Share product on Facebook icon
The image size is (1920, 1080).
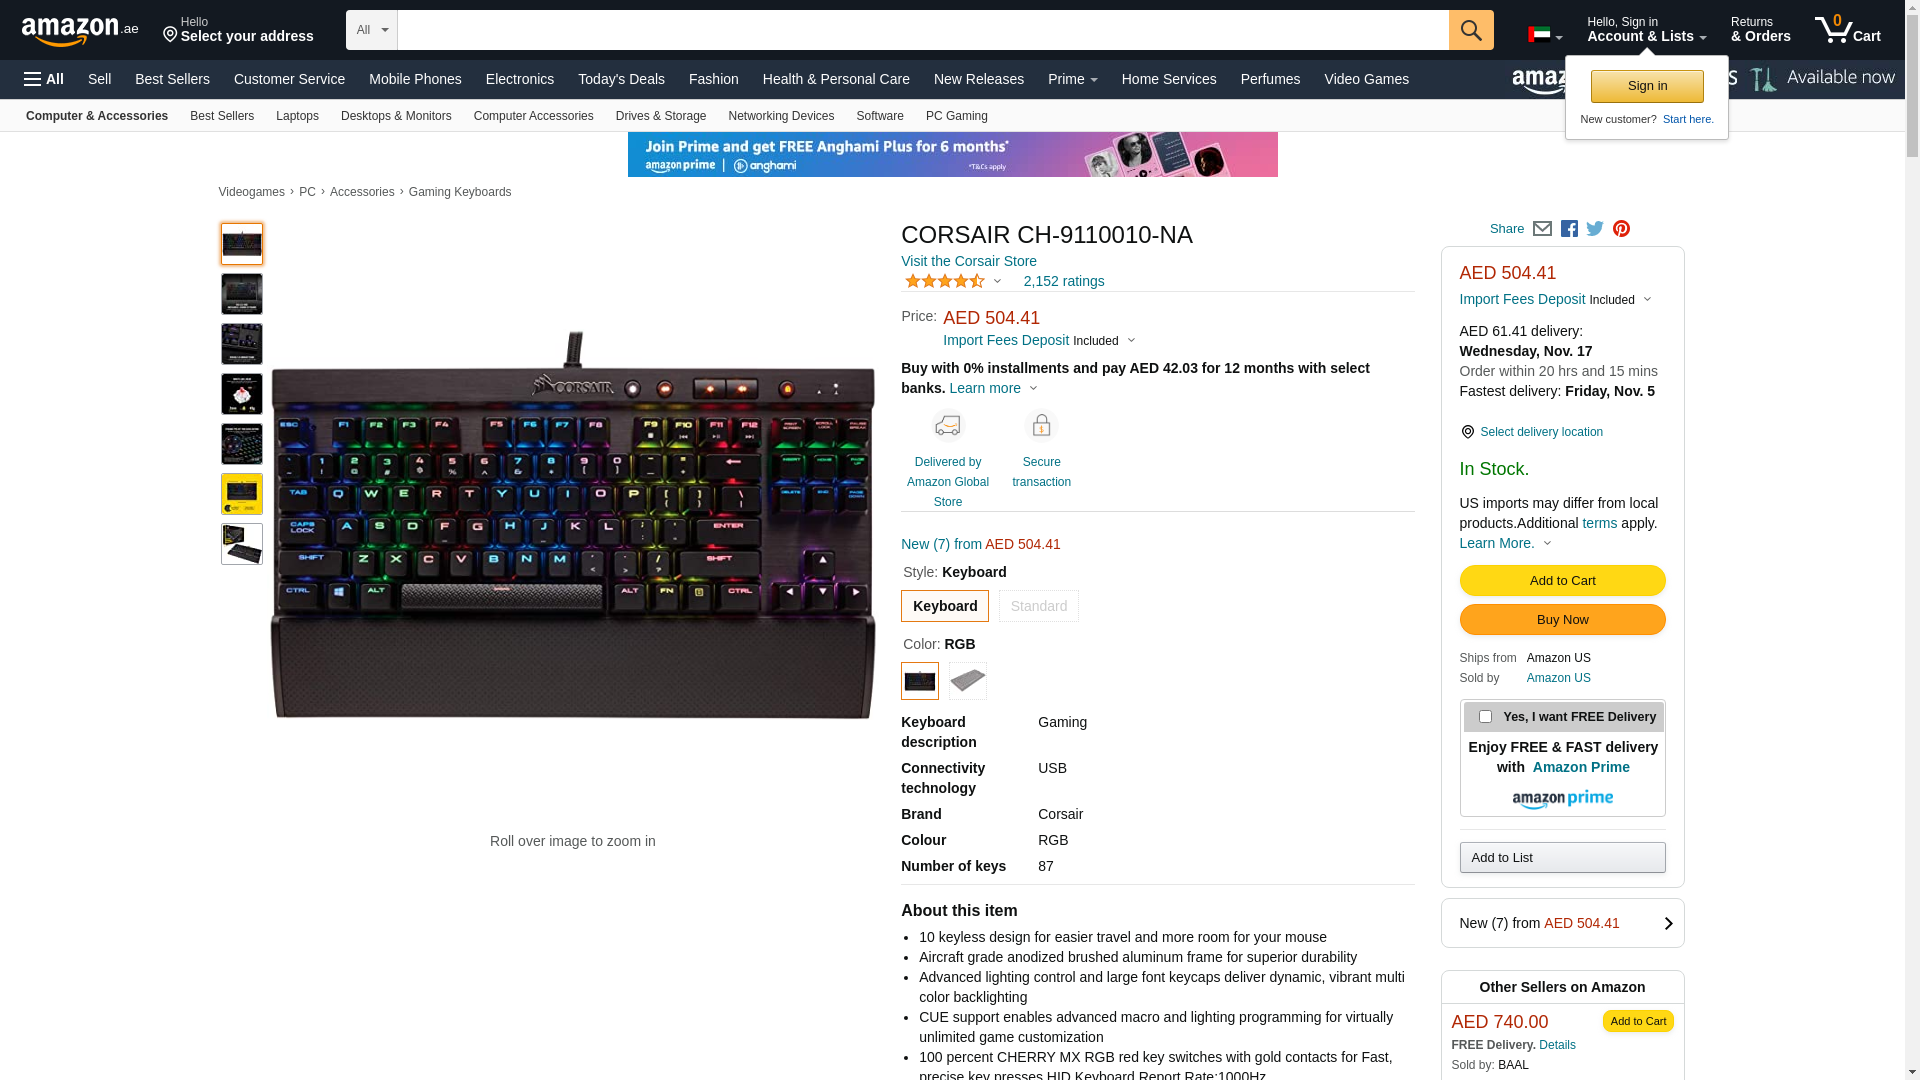point(1569,229)
